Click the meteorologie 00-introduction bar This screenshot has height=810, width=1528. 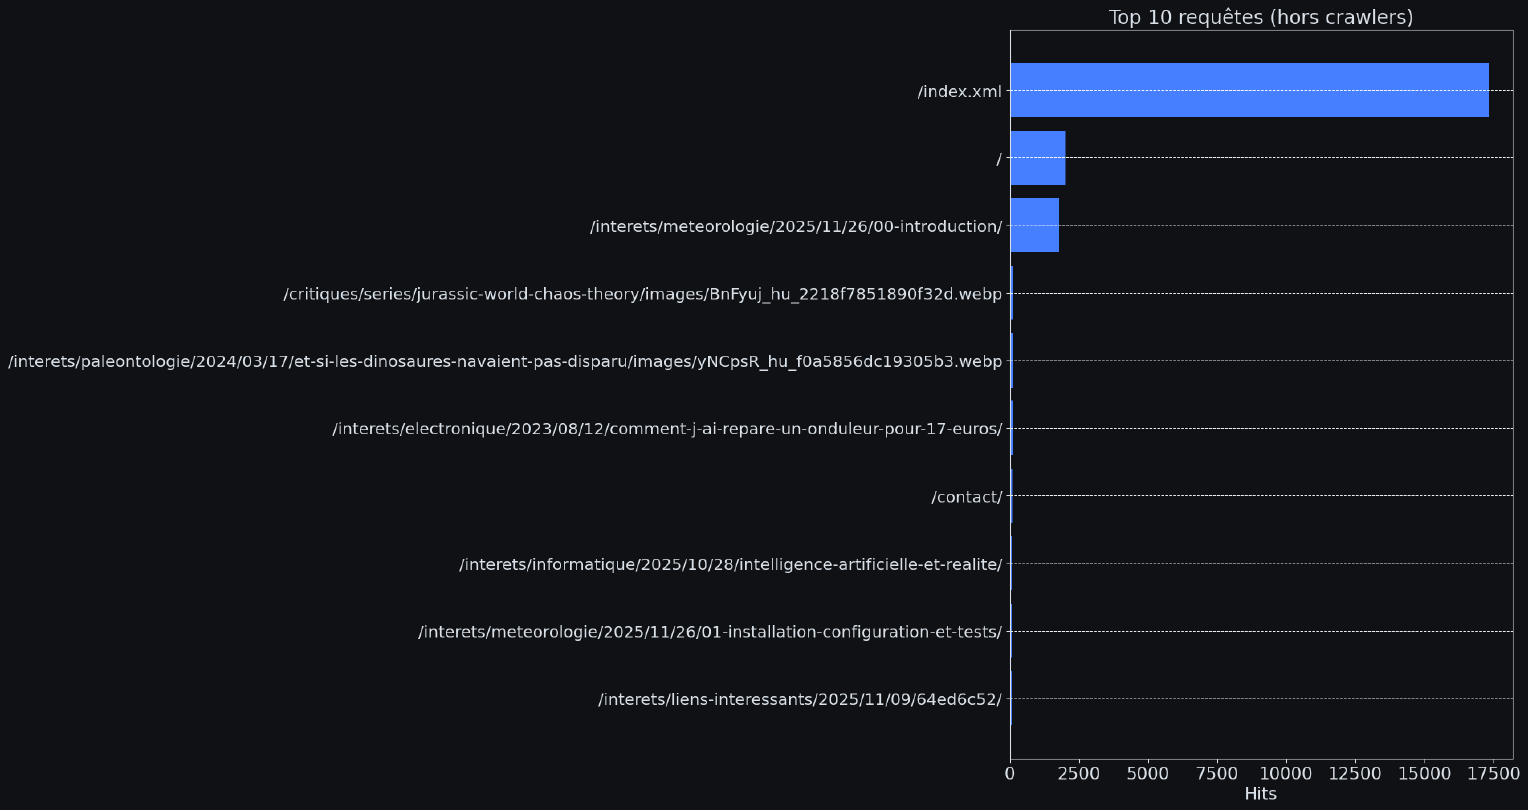coord(1034,225)
